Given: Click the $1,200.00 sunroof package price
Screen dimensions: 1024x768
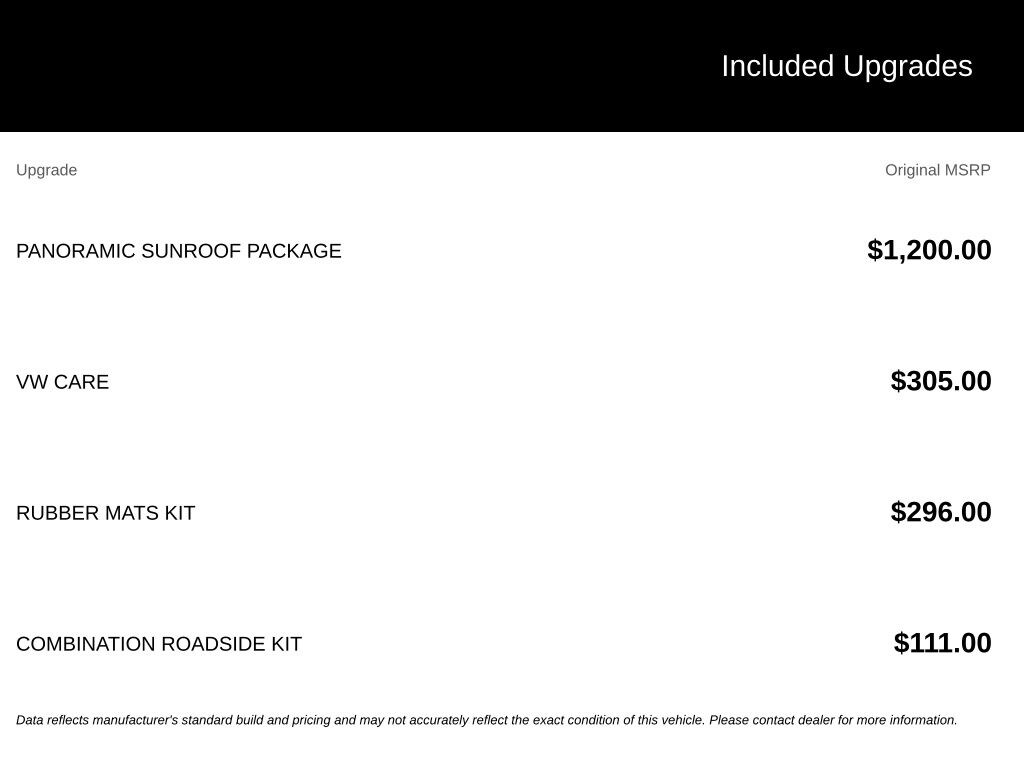Looking at the screenshot, I should coord(929,250).
